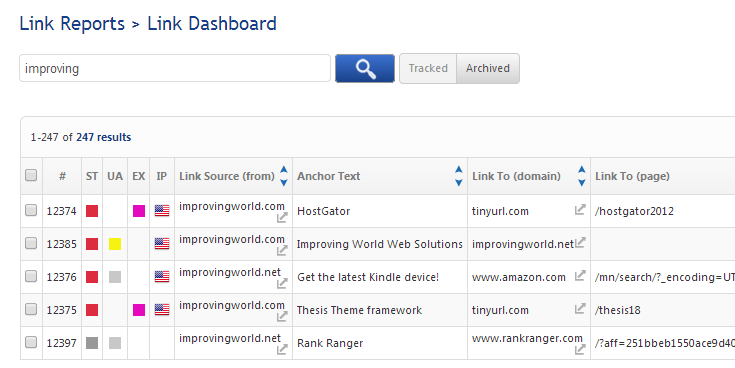Screen dimensions: 735x368
Task: Open Link Reports breadcrumb link
Action: point(72,23)
